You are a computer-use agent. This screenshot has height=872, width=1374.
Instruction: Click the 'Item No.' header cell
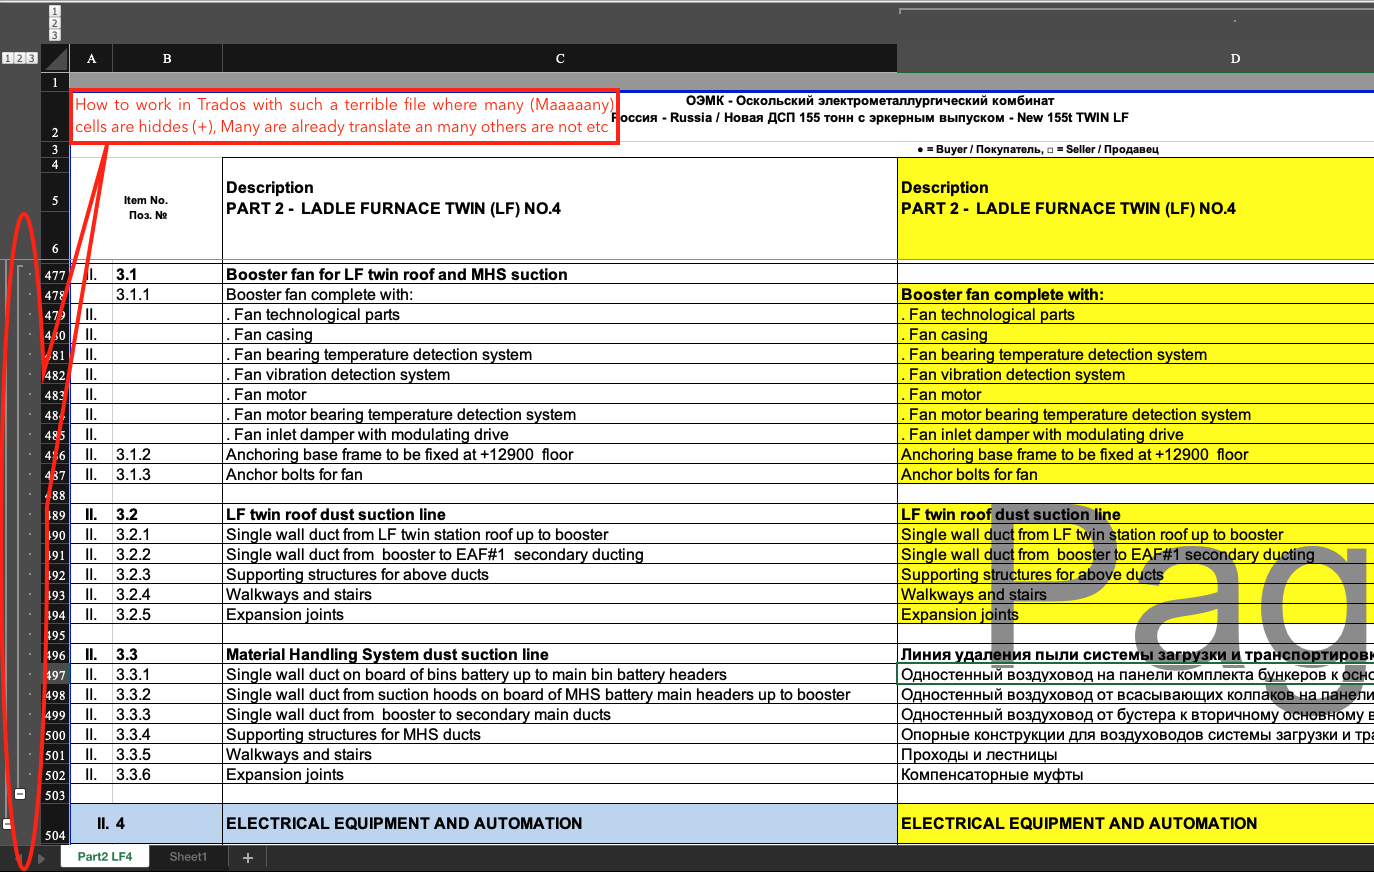pos(146,208)
